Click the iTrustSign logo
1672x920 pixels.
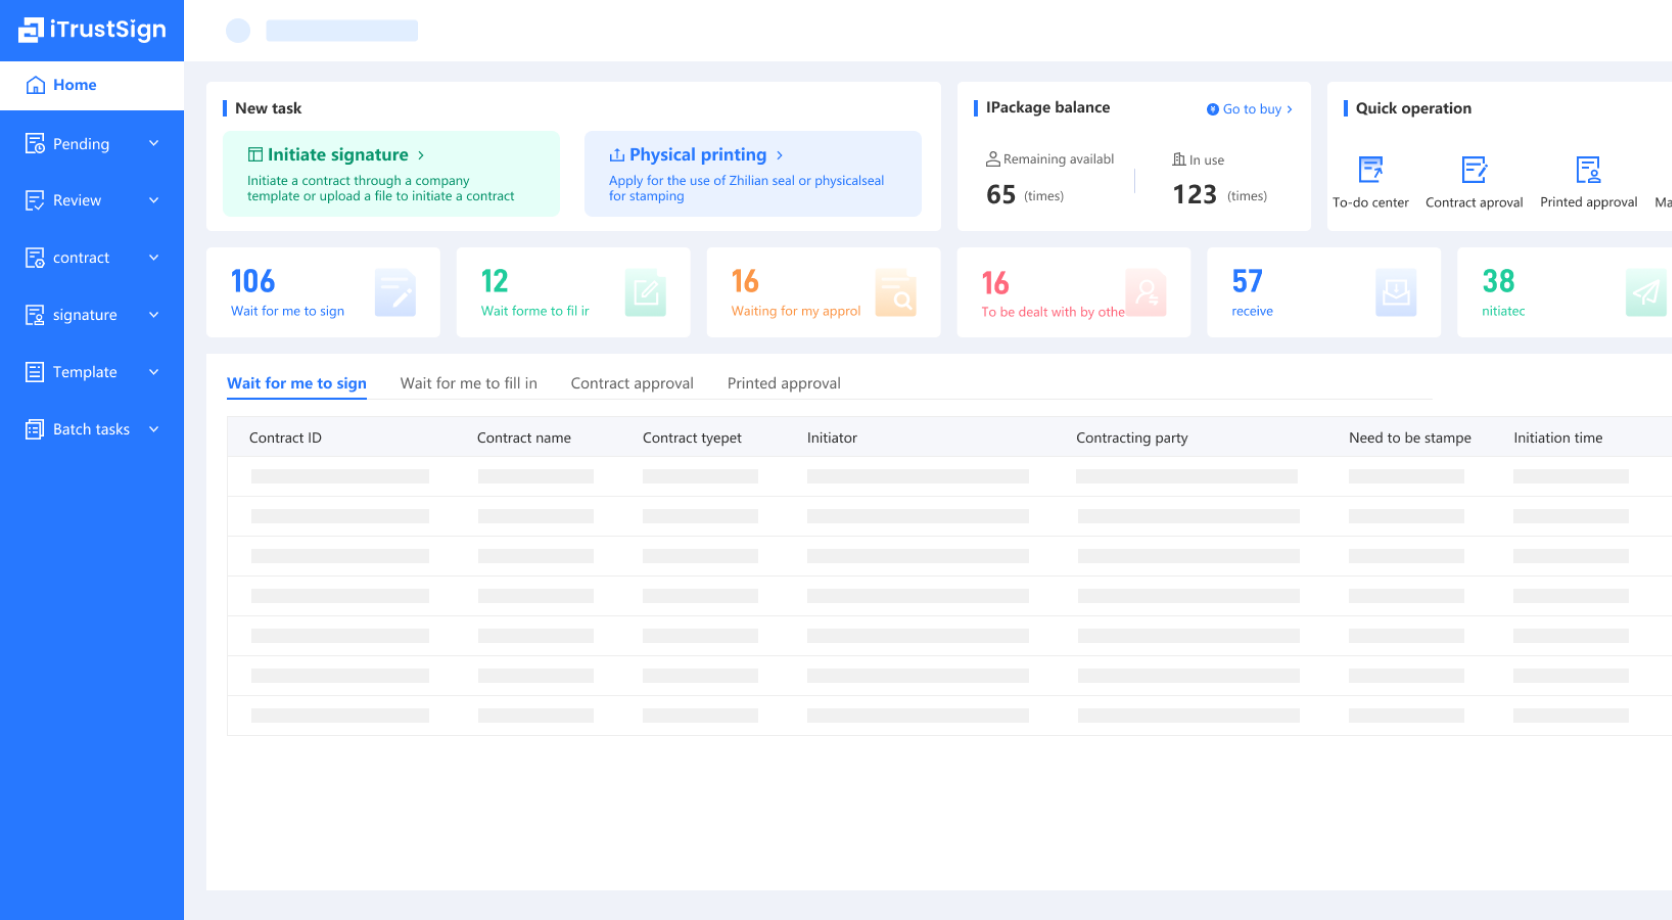click(92, 30)
